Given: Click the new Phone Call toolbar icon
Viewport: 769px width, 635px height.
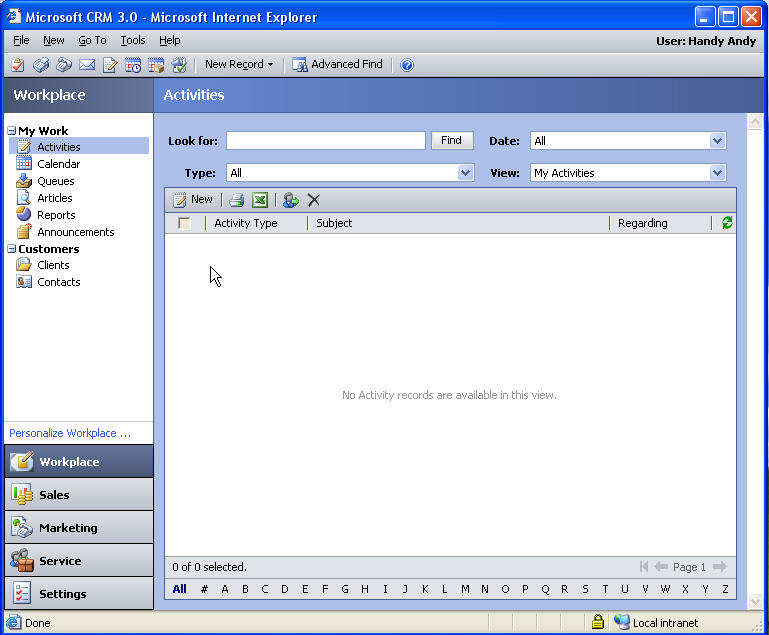Looking at the screenshot, I should click(x=64, y=65).
